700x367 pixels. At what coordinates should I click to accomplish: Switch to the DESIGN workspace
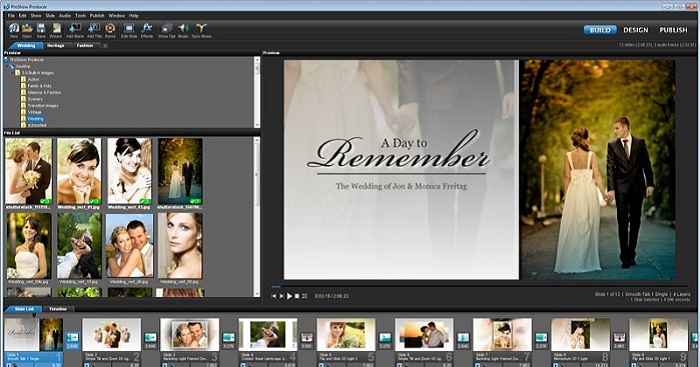click(636, 30)
